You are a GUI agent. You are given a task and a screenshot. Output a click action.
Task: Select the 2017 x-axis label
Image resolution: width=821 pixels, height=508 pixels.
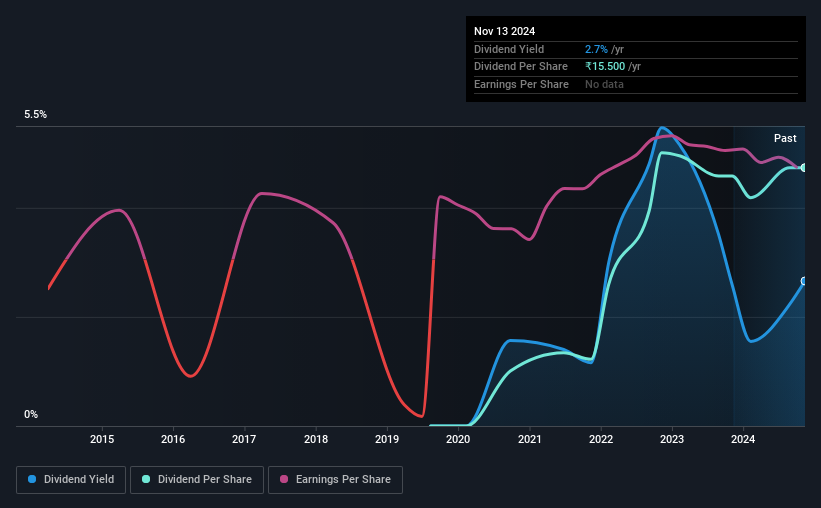244,439
